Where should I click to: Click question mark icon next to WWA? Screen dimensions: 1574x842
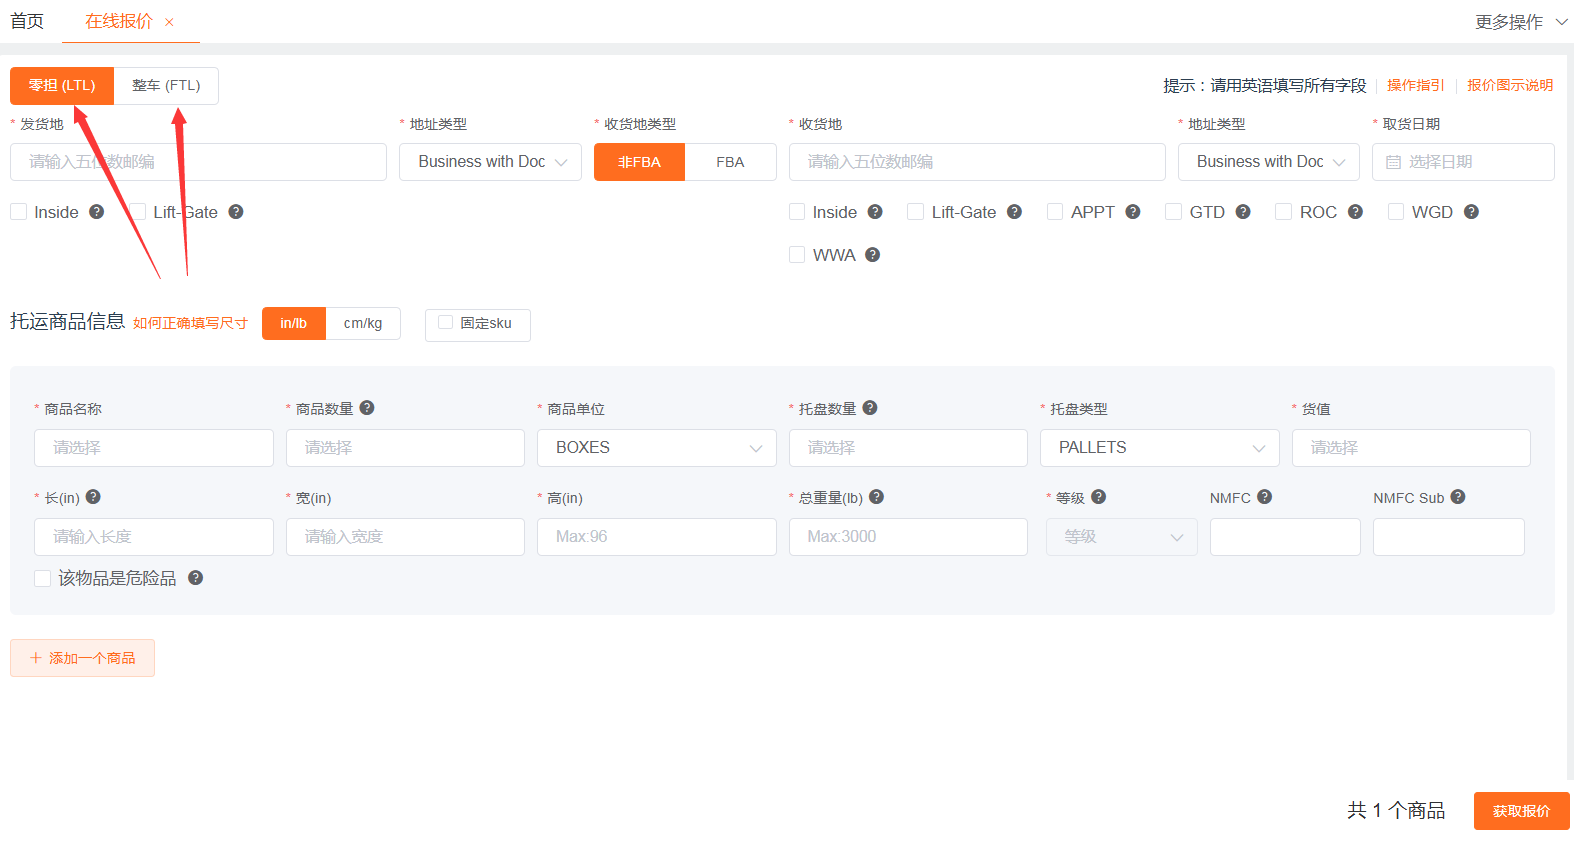coord(872,255)
